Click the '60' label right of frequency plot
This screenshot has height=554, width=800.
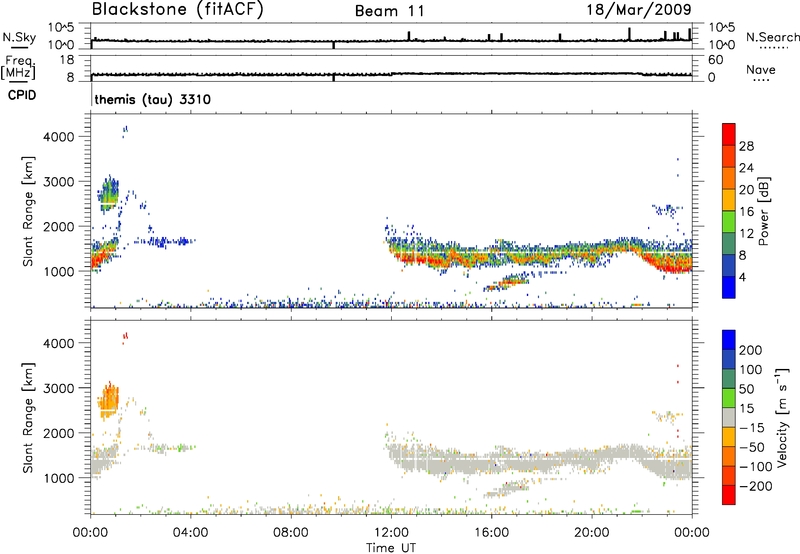click(715, 60)
